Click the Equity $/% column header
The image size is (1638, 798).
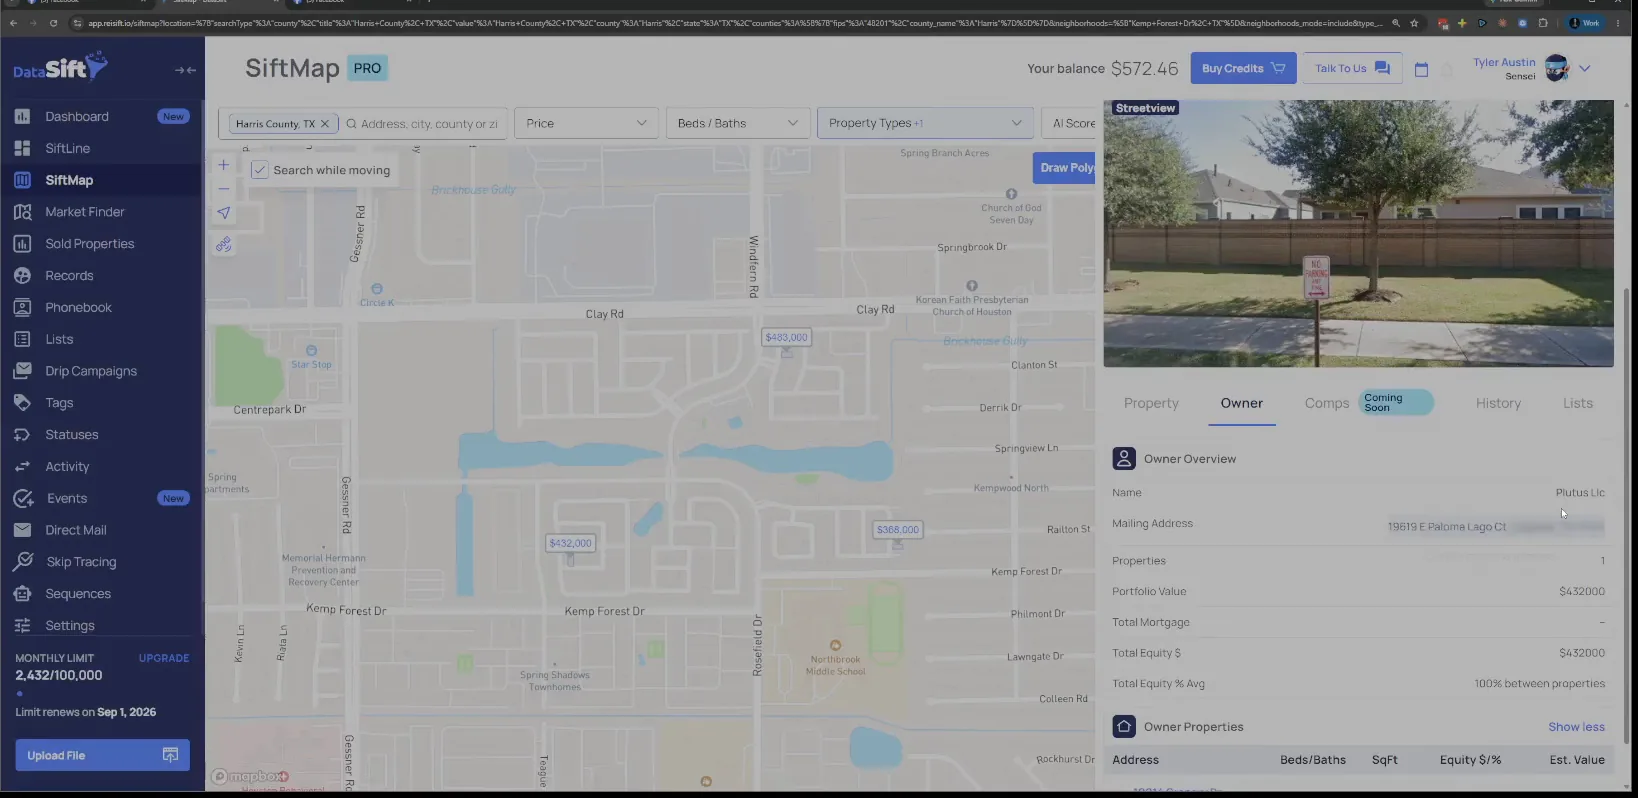coord(1470,760)
